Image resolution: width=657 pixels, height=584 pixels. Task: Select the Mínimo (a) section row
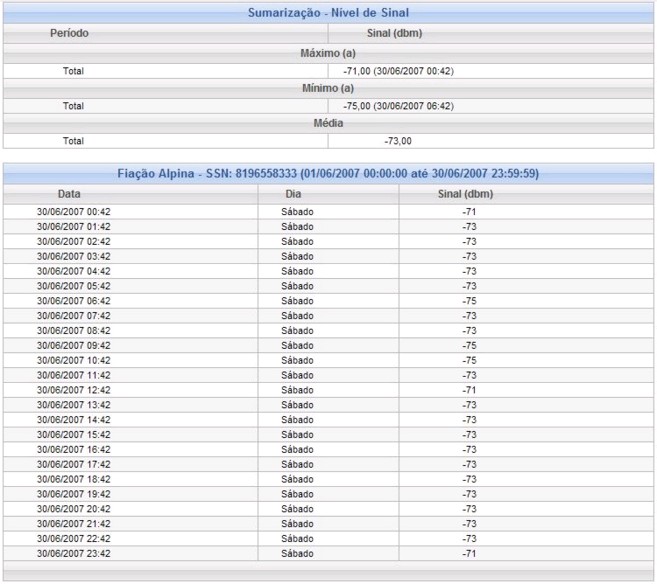328,88
